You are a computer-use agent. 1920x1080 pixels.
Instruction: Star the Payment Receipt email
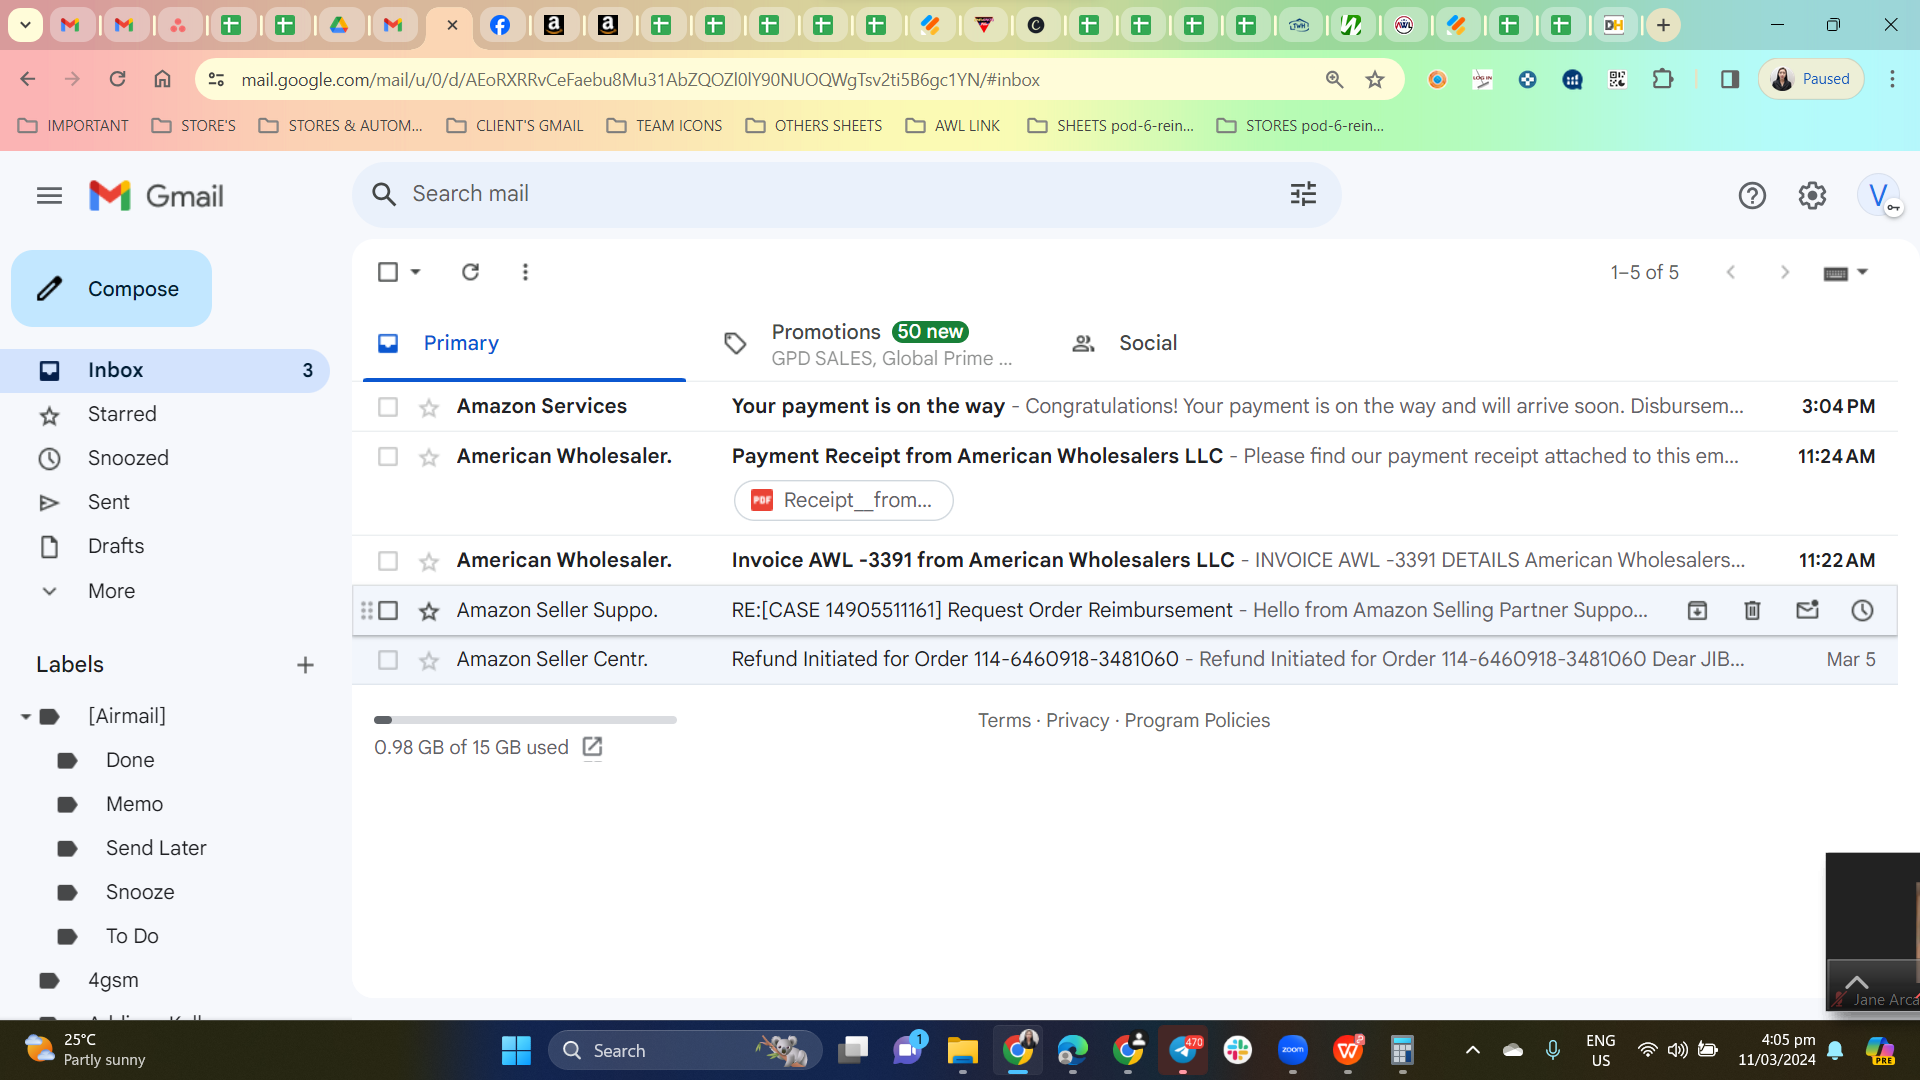pyautogui.click(x=429, y=458)
